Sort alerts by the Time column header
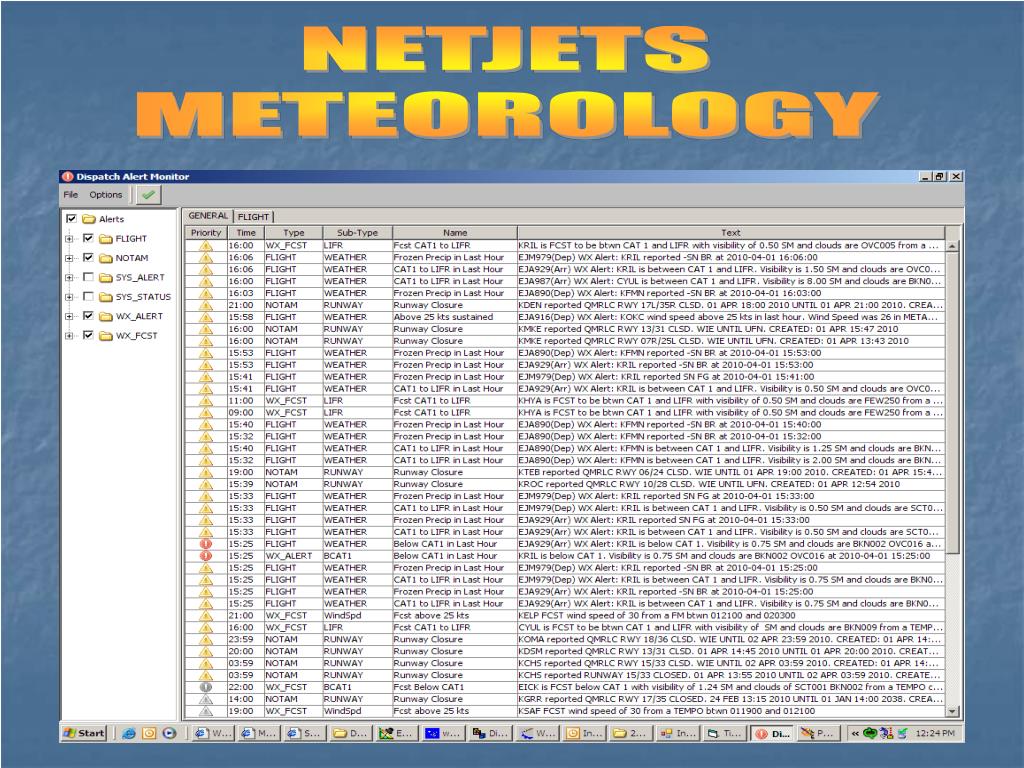Screen dimensions: 1024x768 click(246, 232)
